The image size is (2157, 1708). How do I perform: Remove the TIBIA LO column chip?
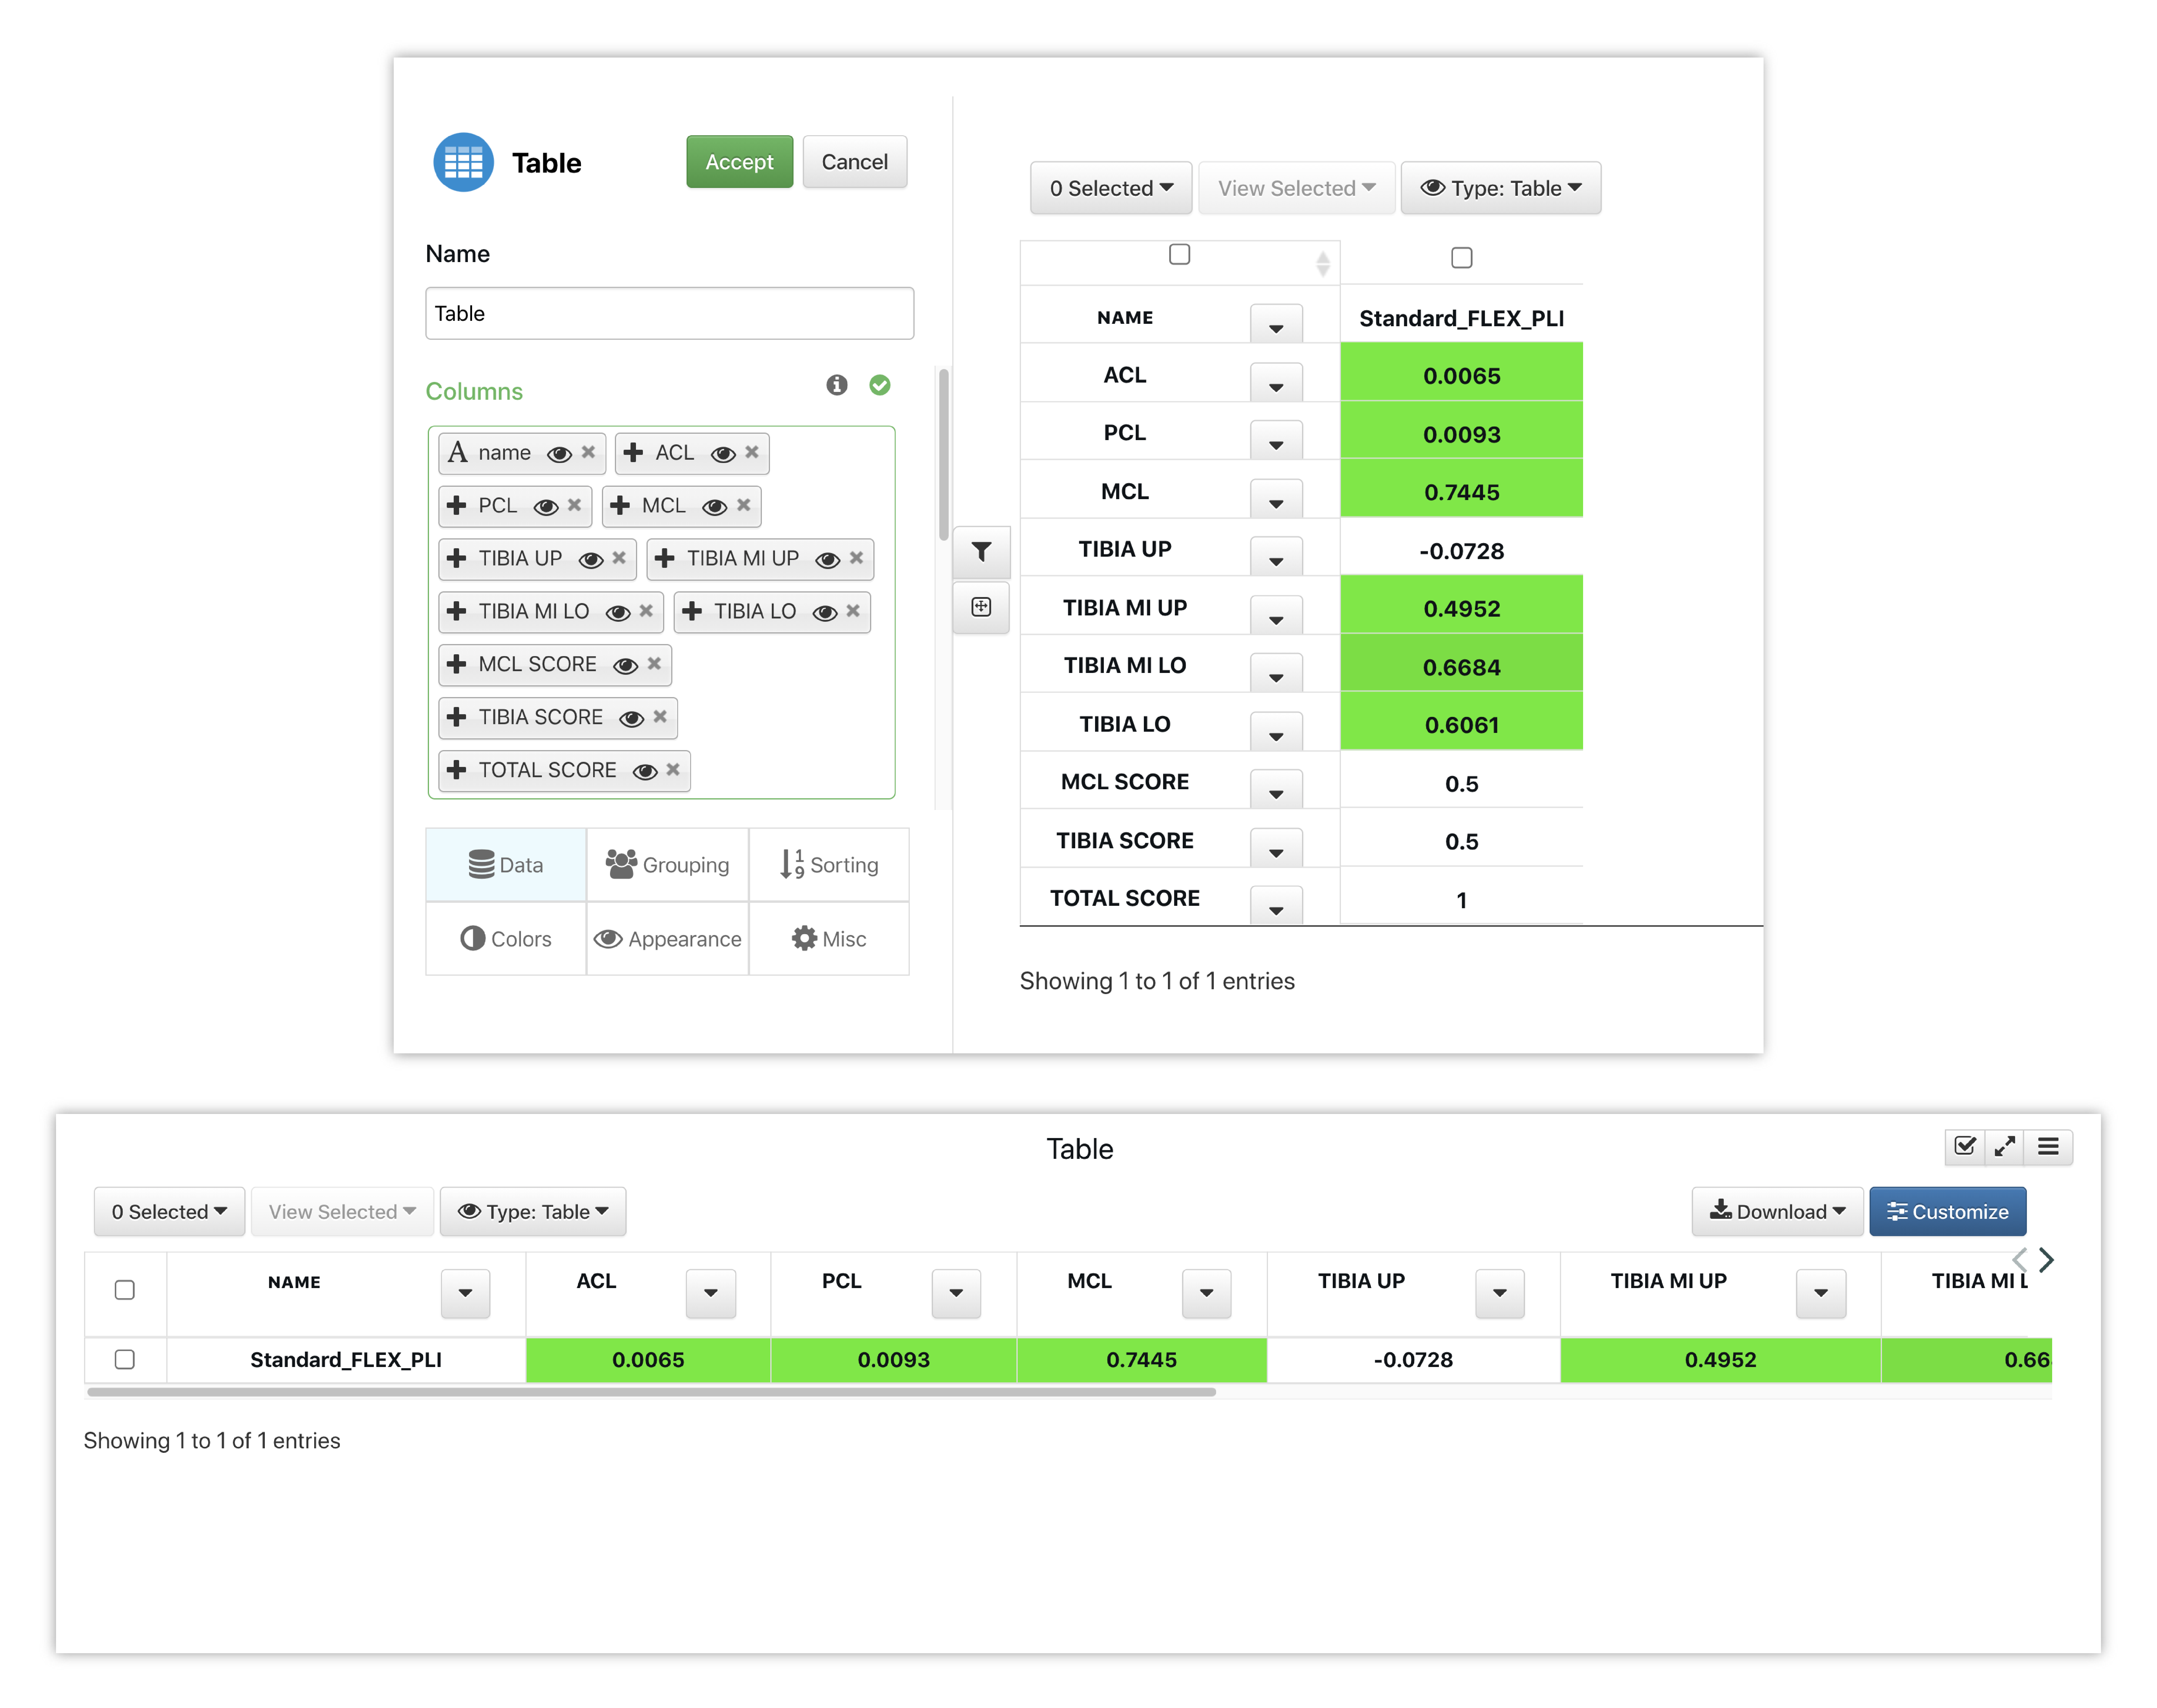(x=853, y=611)
